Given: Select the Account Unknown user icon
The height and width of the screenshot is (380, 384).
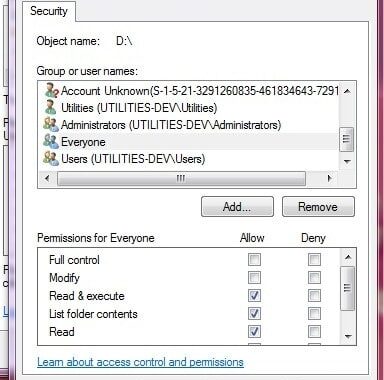Looking at the screenshot, I should pyautogui.click(x=52, y=91).
